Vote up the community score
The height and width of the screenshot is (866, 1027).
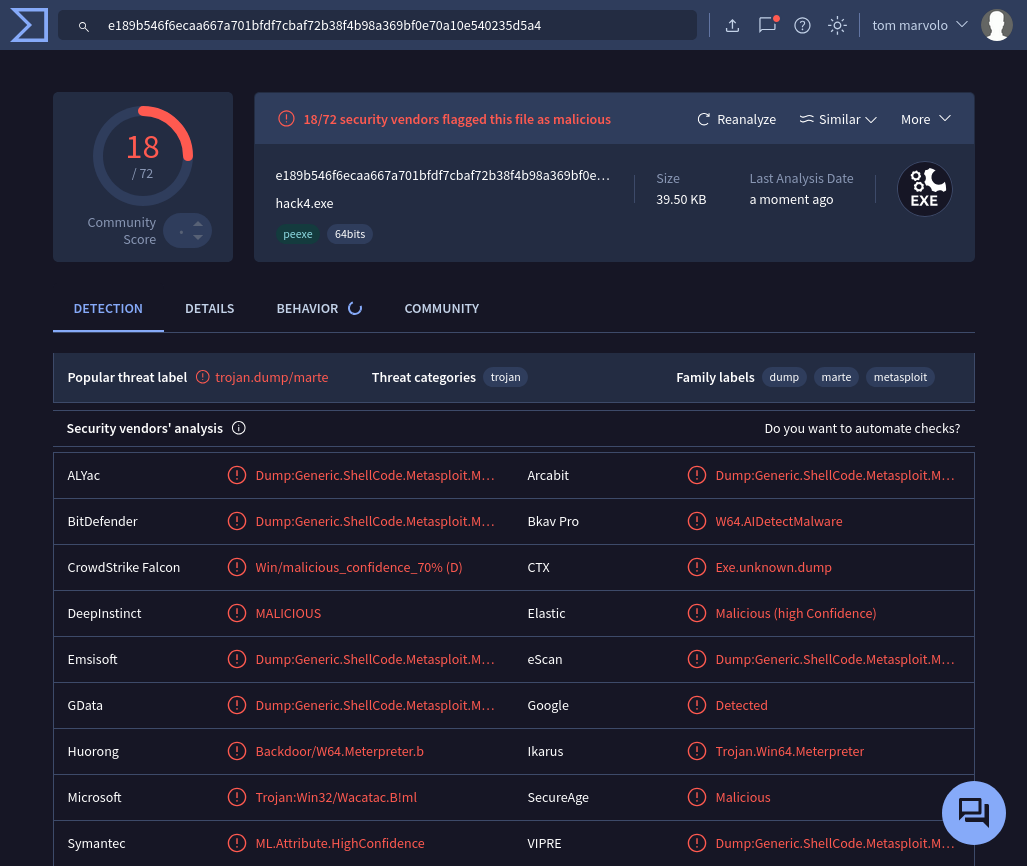(x=198, y=224)
